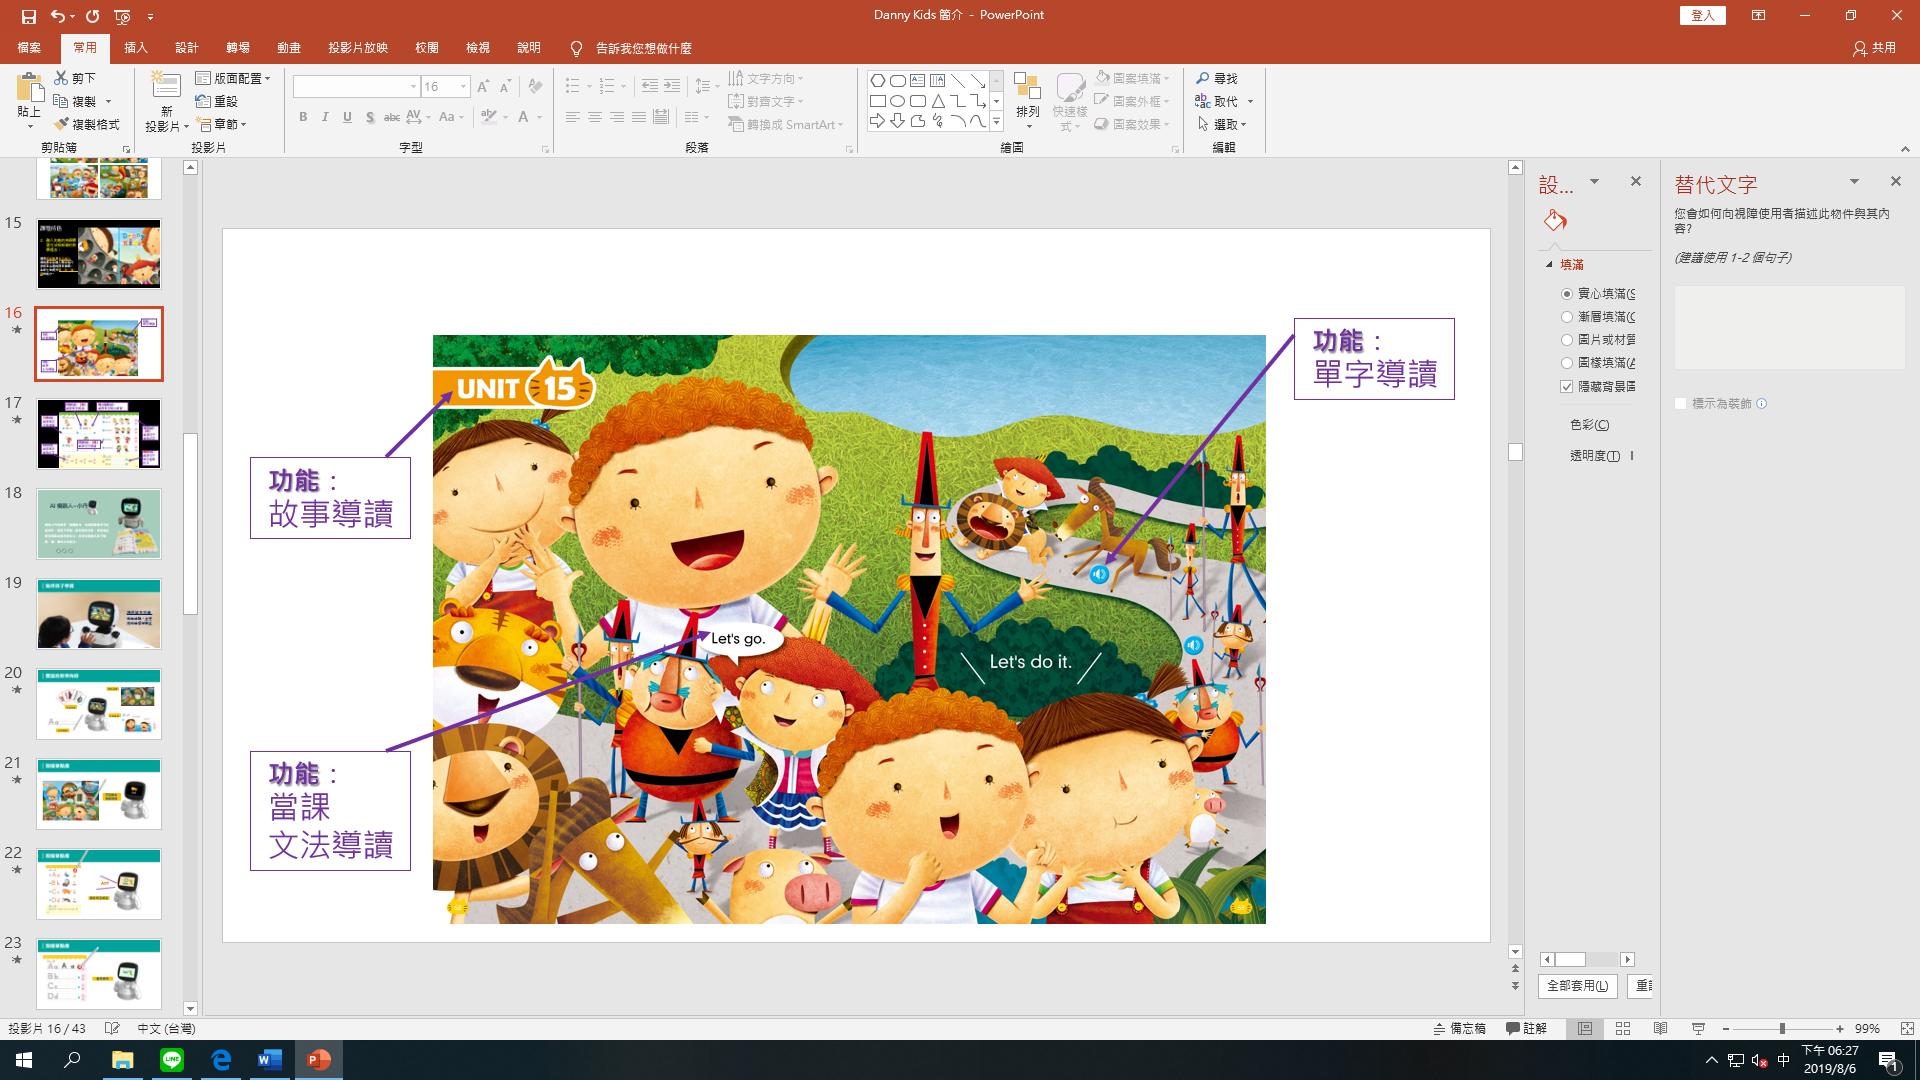Activate the Format Painter 複製格式
The image size is (1920, 1080).
click(87, 124)
